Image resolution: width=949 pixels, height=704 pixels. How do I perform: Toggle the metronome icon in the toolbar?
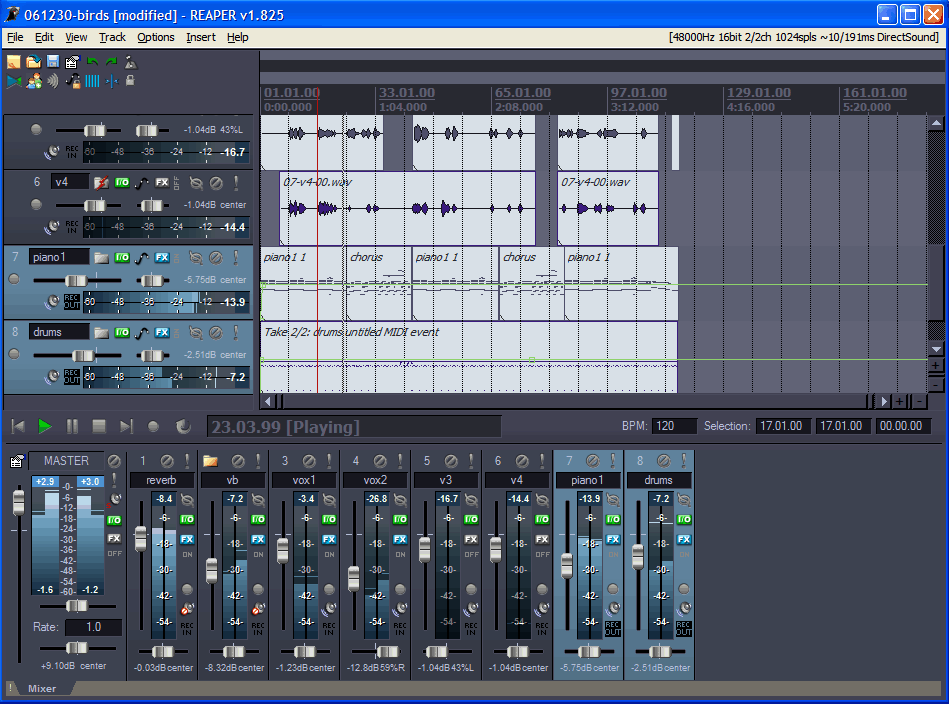(x=130, y=62)
